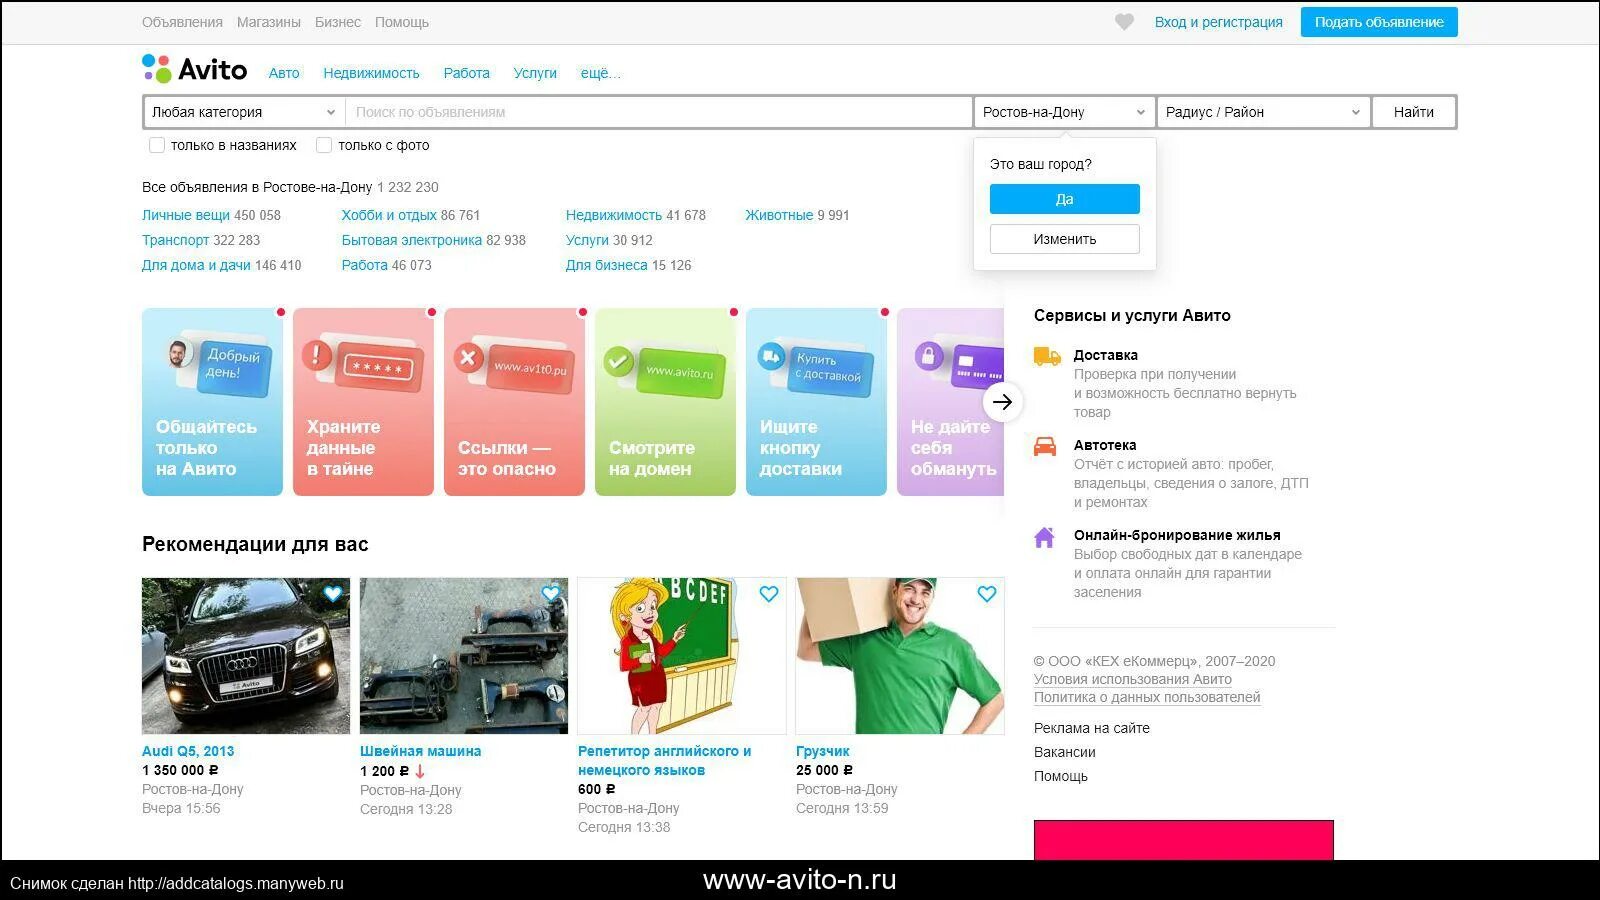Screen dimensions: 1600x900
Task: Click 'Подать объявление' button
Action: [1379, 22]
